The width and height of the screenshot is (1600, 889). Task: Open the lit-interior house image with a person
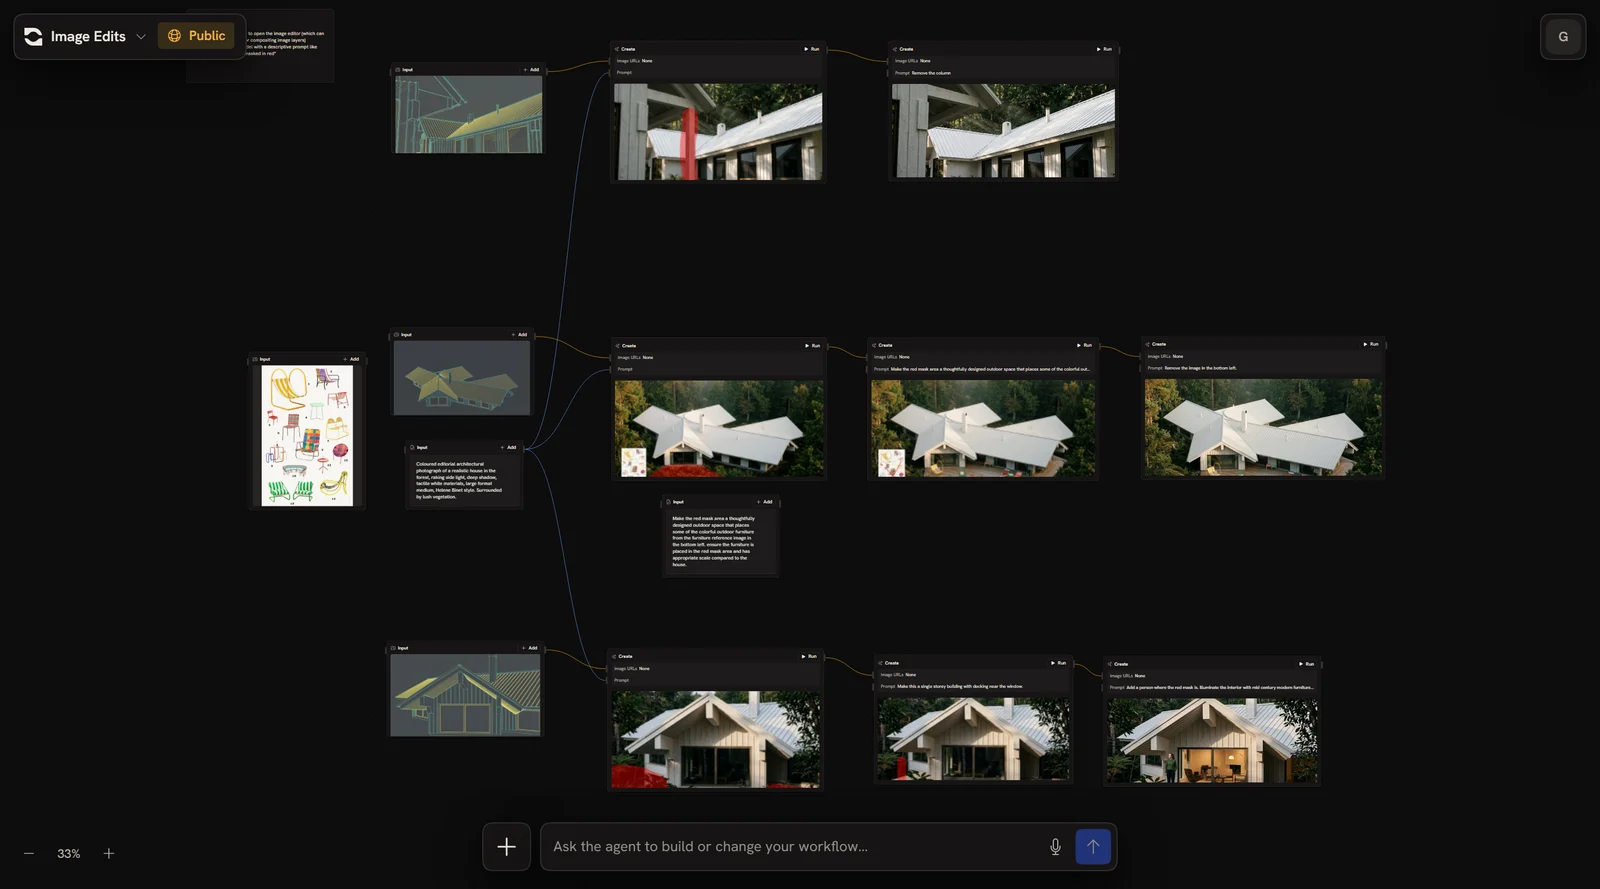pyautogui.click(x=1212, y=739)
